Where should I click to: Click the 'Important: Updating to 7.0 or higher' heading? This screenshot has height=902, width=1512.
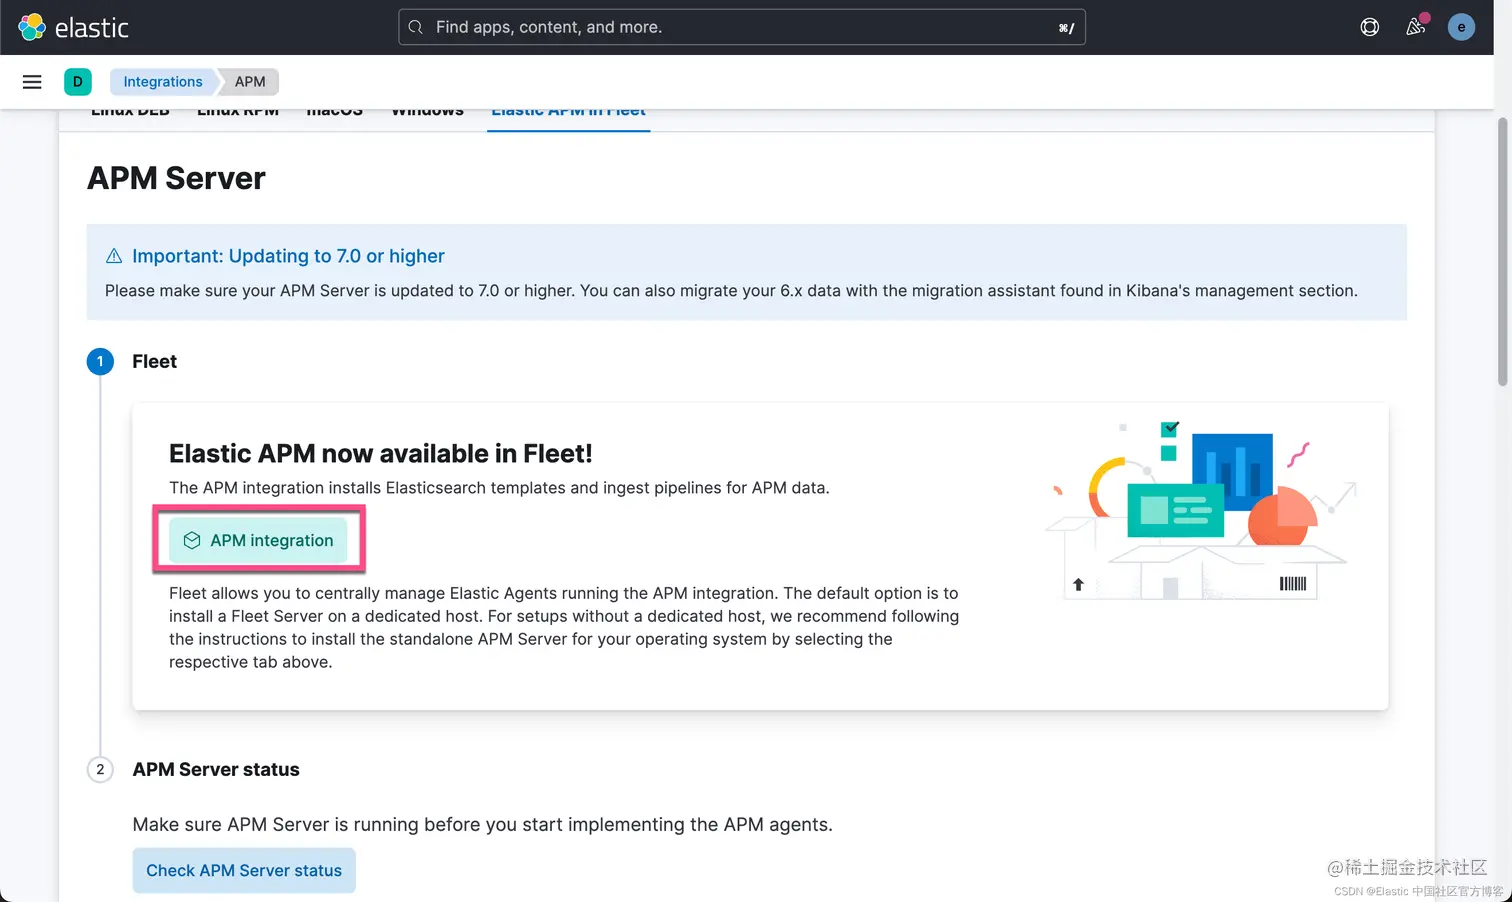click(x=288, y=256)
